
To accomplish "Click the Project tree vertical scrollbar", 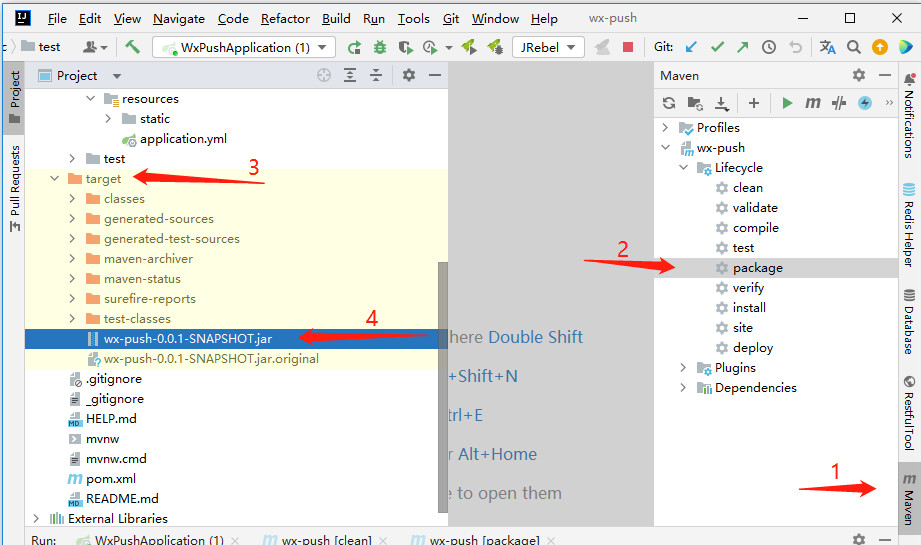I will pyautogui.click(x=443, y=388).
